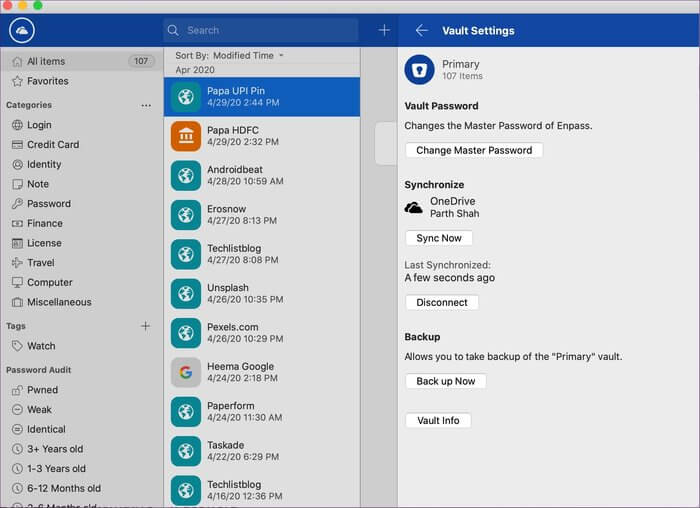Click the Favorites star icon
The width and height of the screenshot is (700, 508).
click(17, 81)
